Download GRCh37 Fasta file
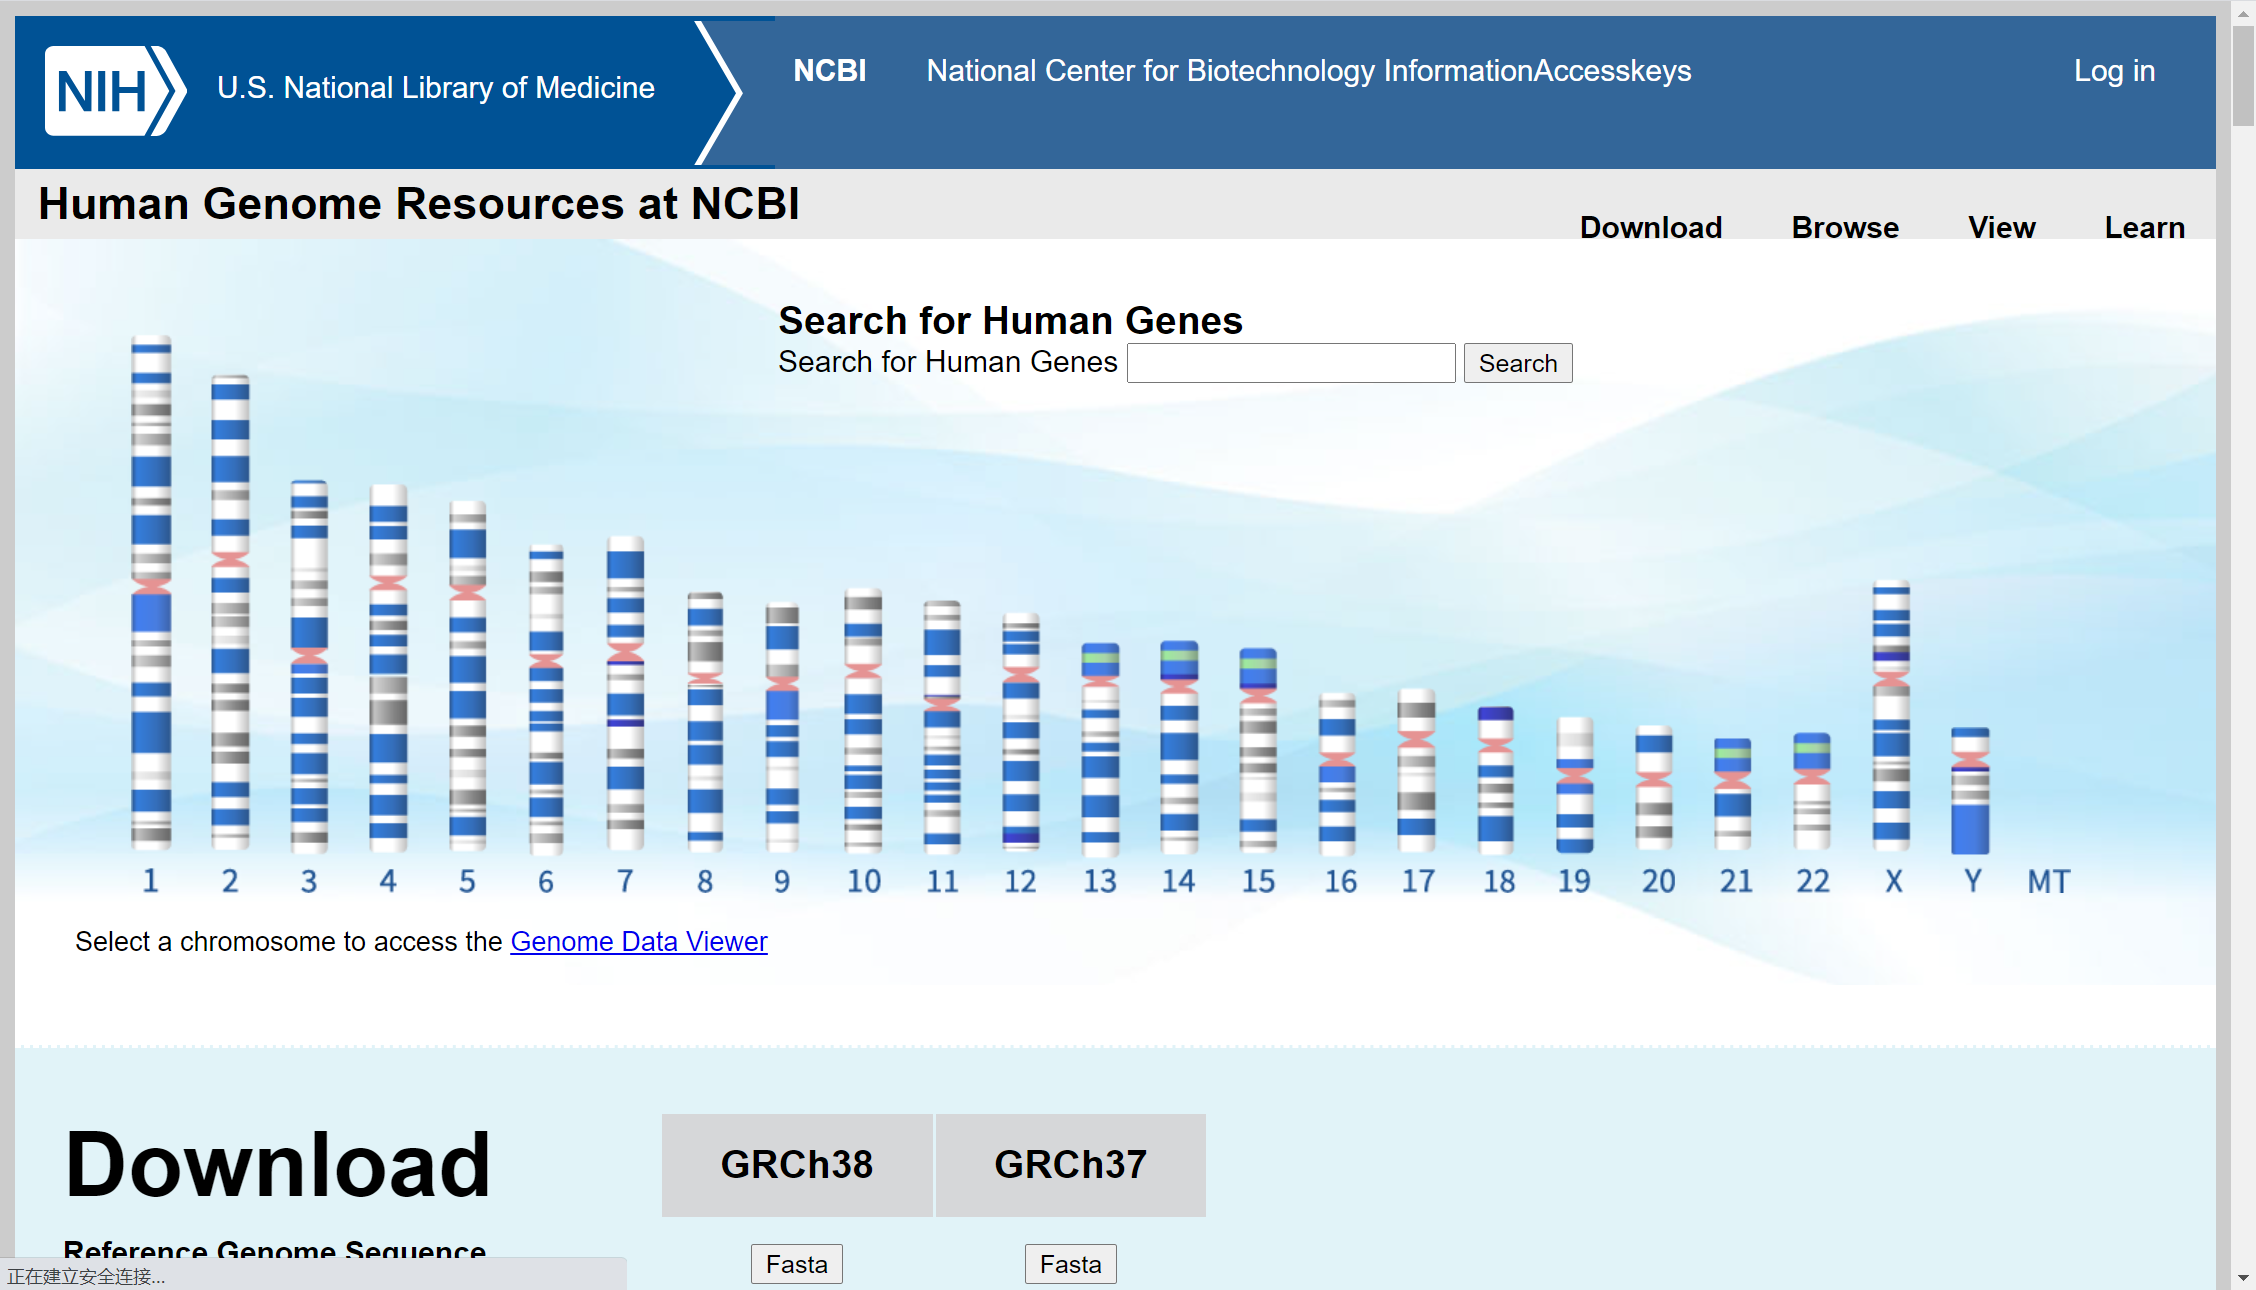Screen dimensions: 2256x1290 [1070, 1264]
